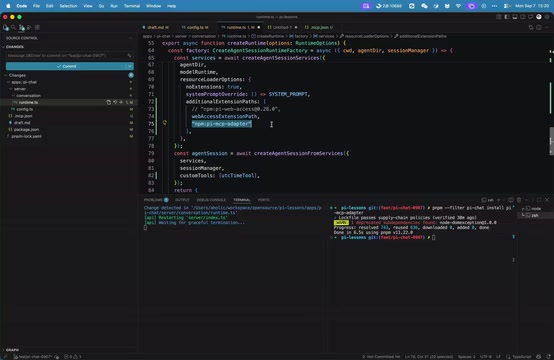The width and height of the screenshot is (554, 360).
Task: Open the PORTS panel tab
Action: 263,200
